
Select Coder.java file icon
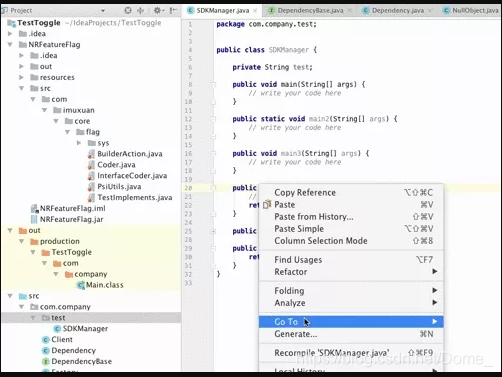91,165
